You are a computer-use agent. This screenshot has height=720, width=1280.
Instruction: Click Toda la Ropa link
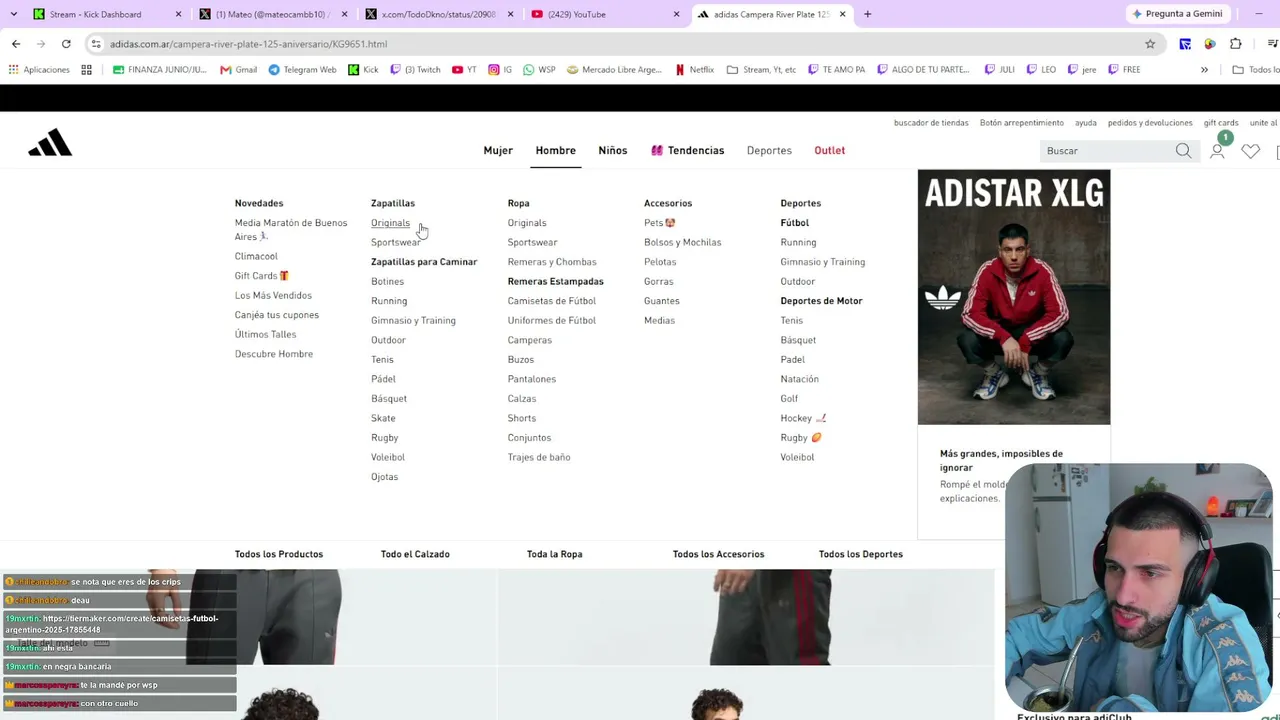click(555, 554)
